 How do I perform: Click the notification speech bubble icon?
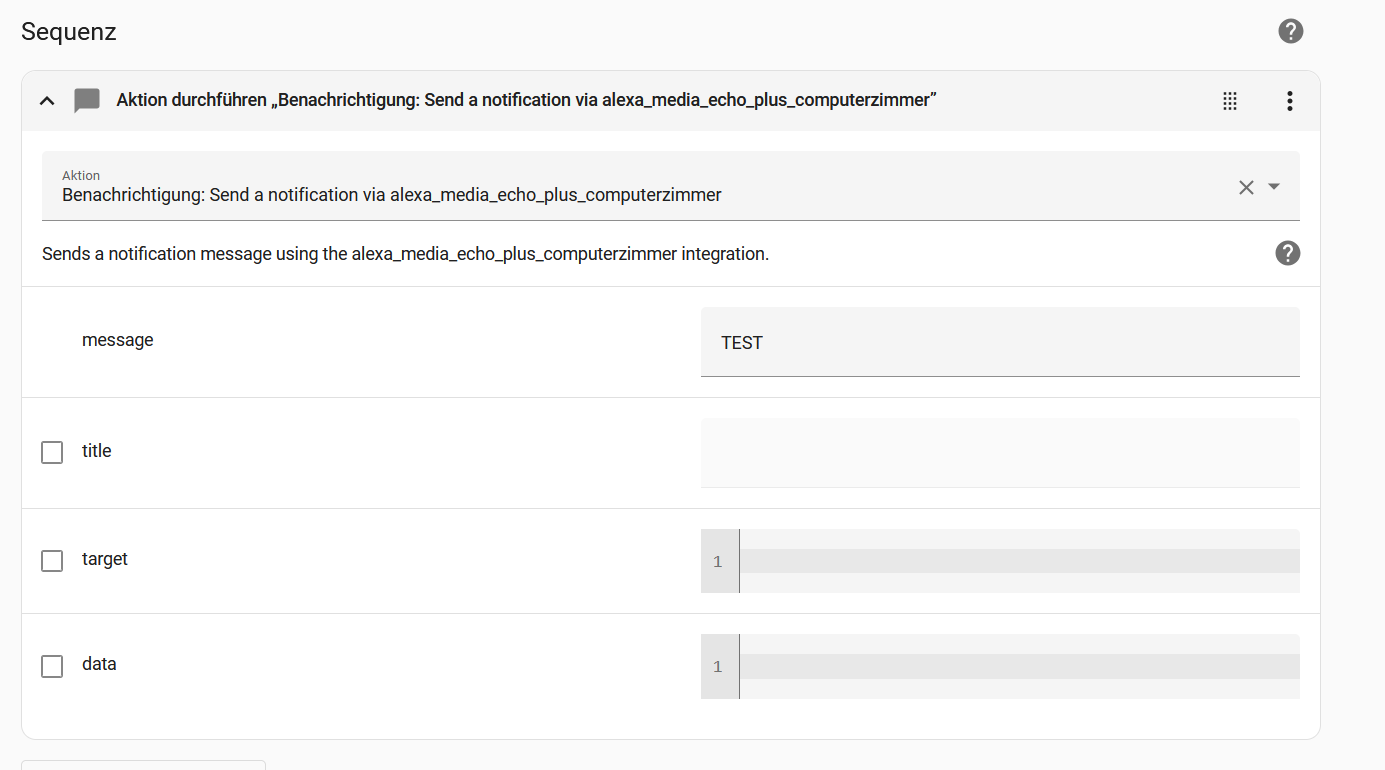coord(87,100)
